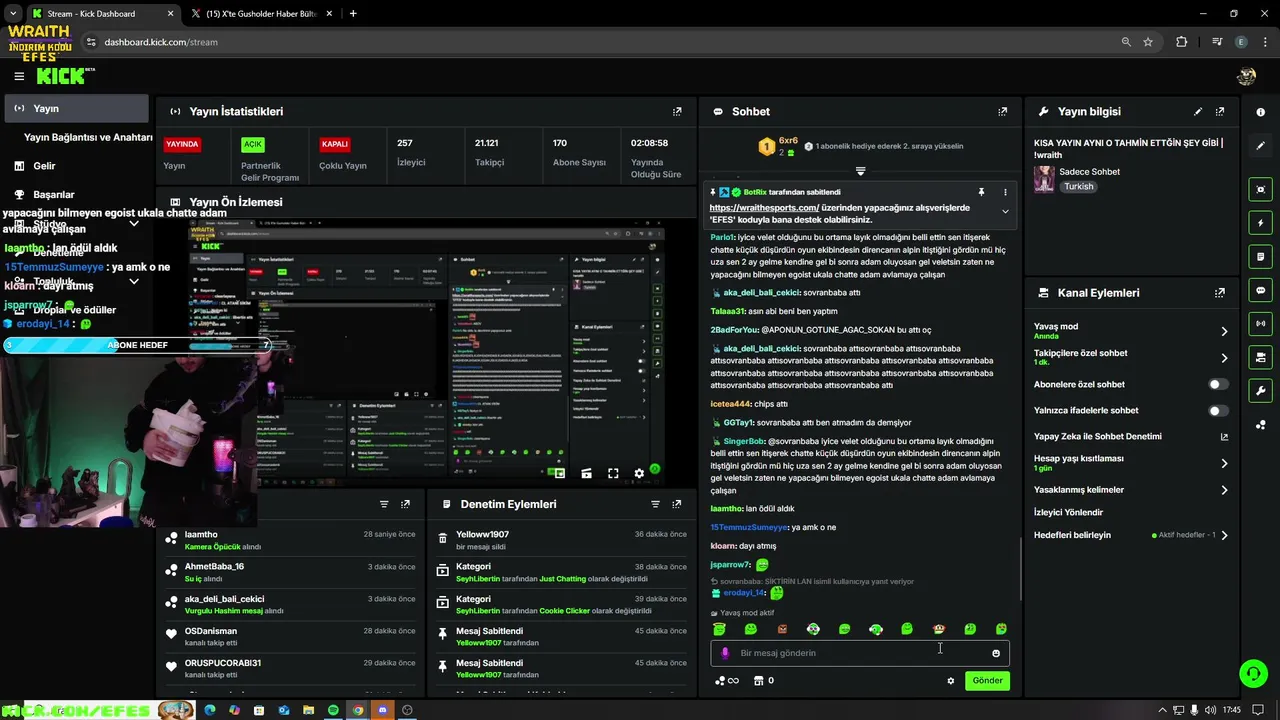The height and width of the screenshot is (720, 1280).
Task: Jump to latest chat messages arrow
Action: (860, 171)
